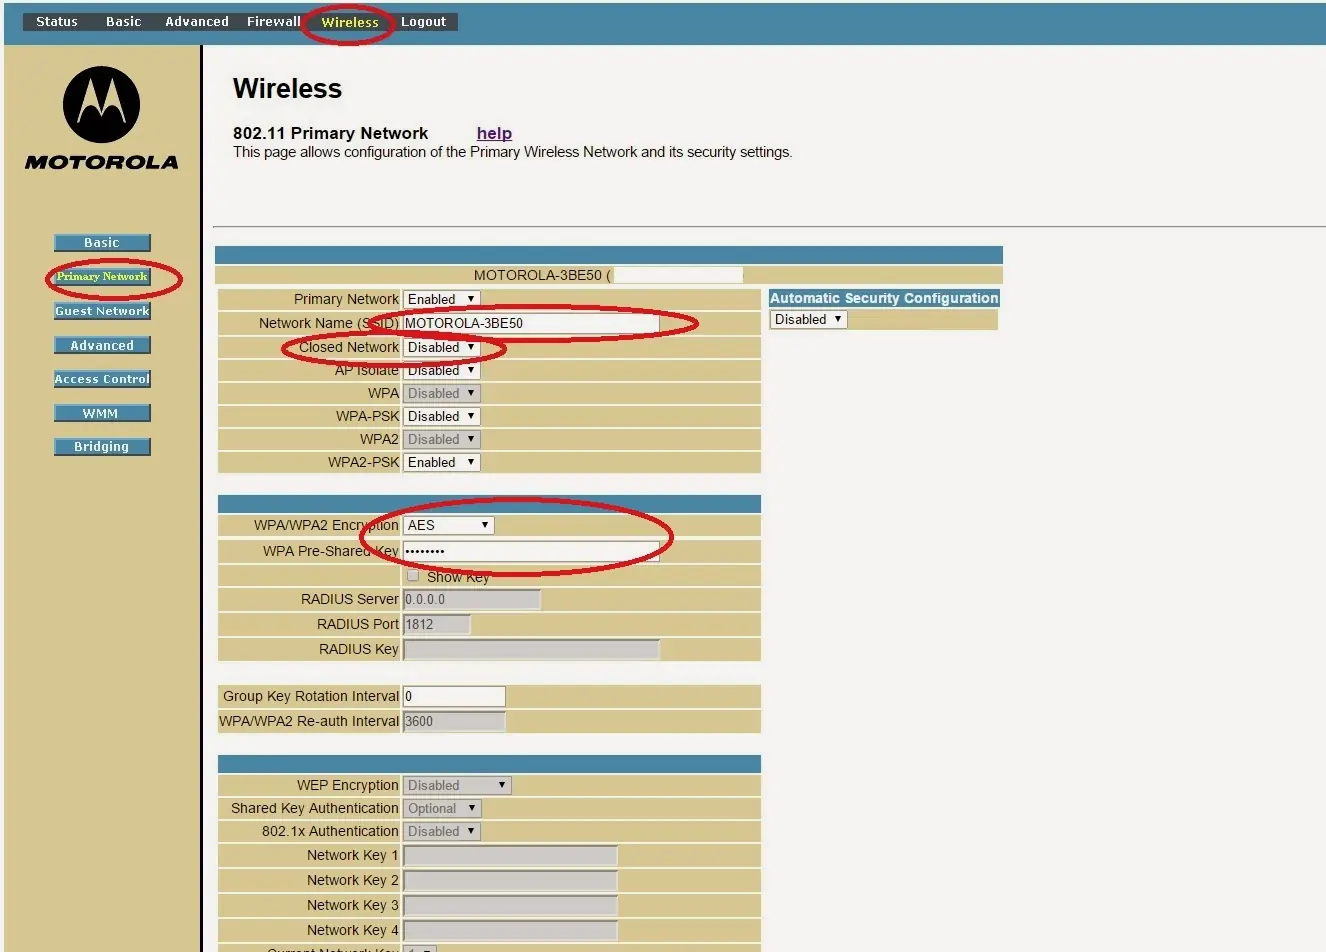
Task: Click the RADIUS Server field
Action: (471, 599)
